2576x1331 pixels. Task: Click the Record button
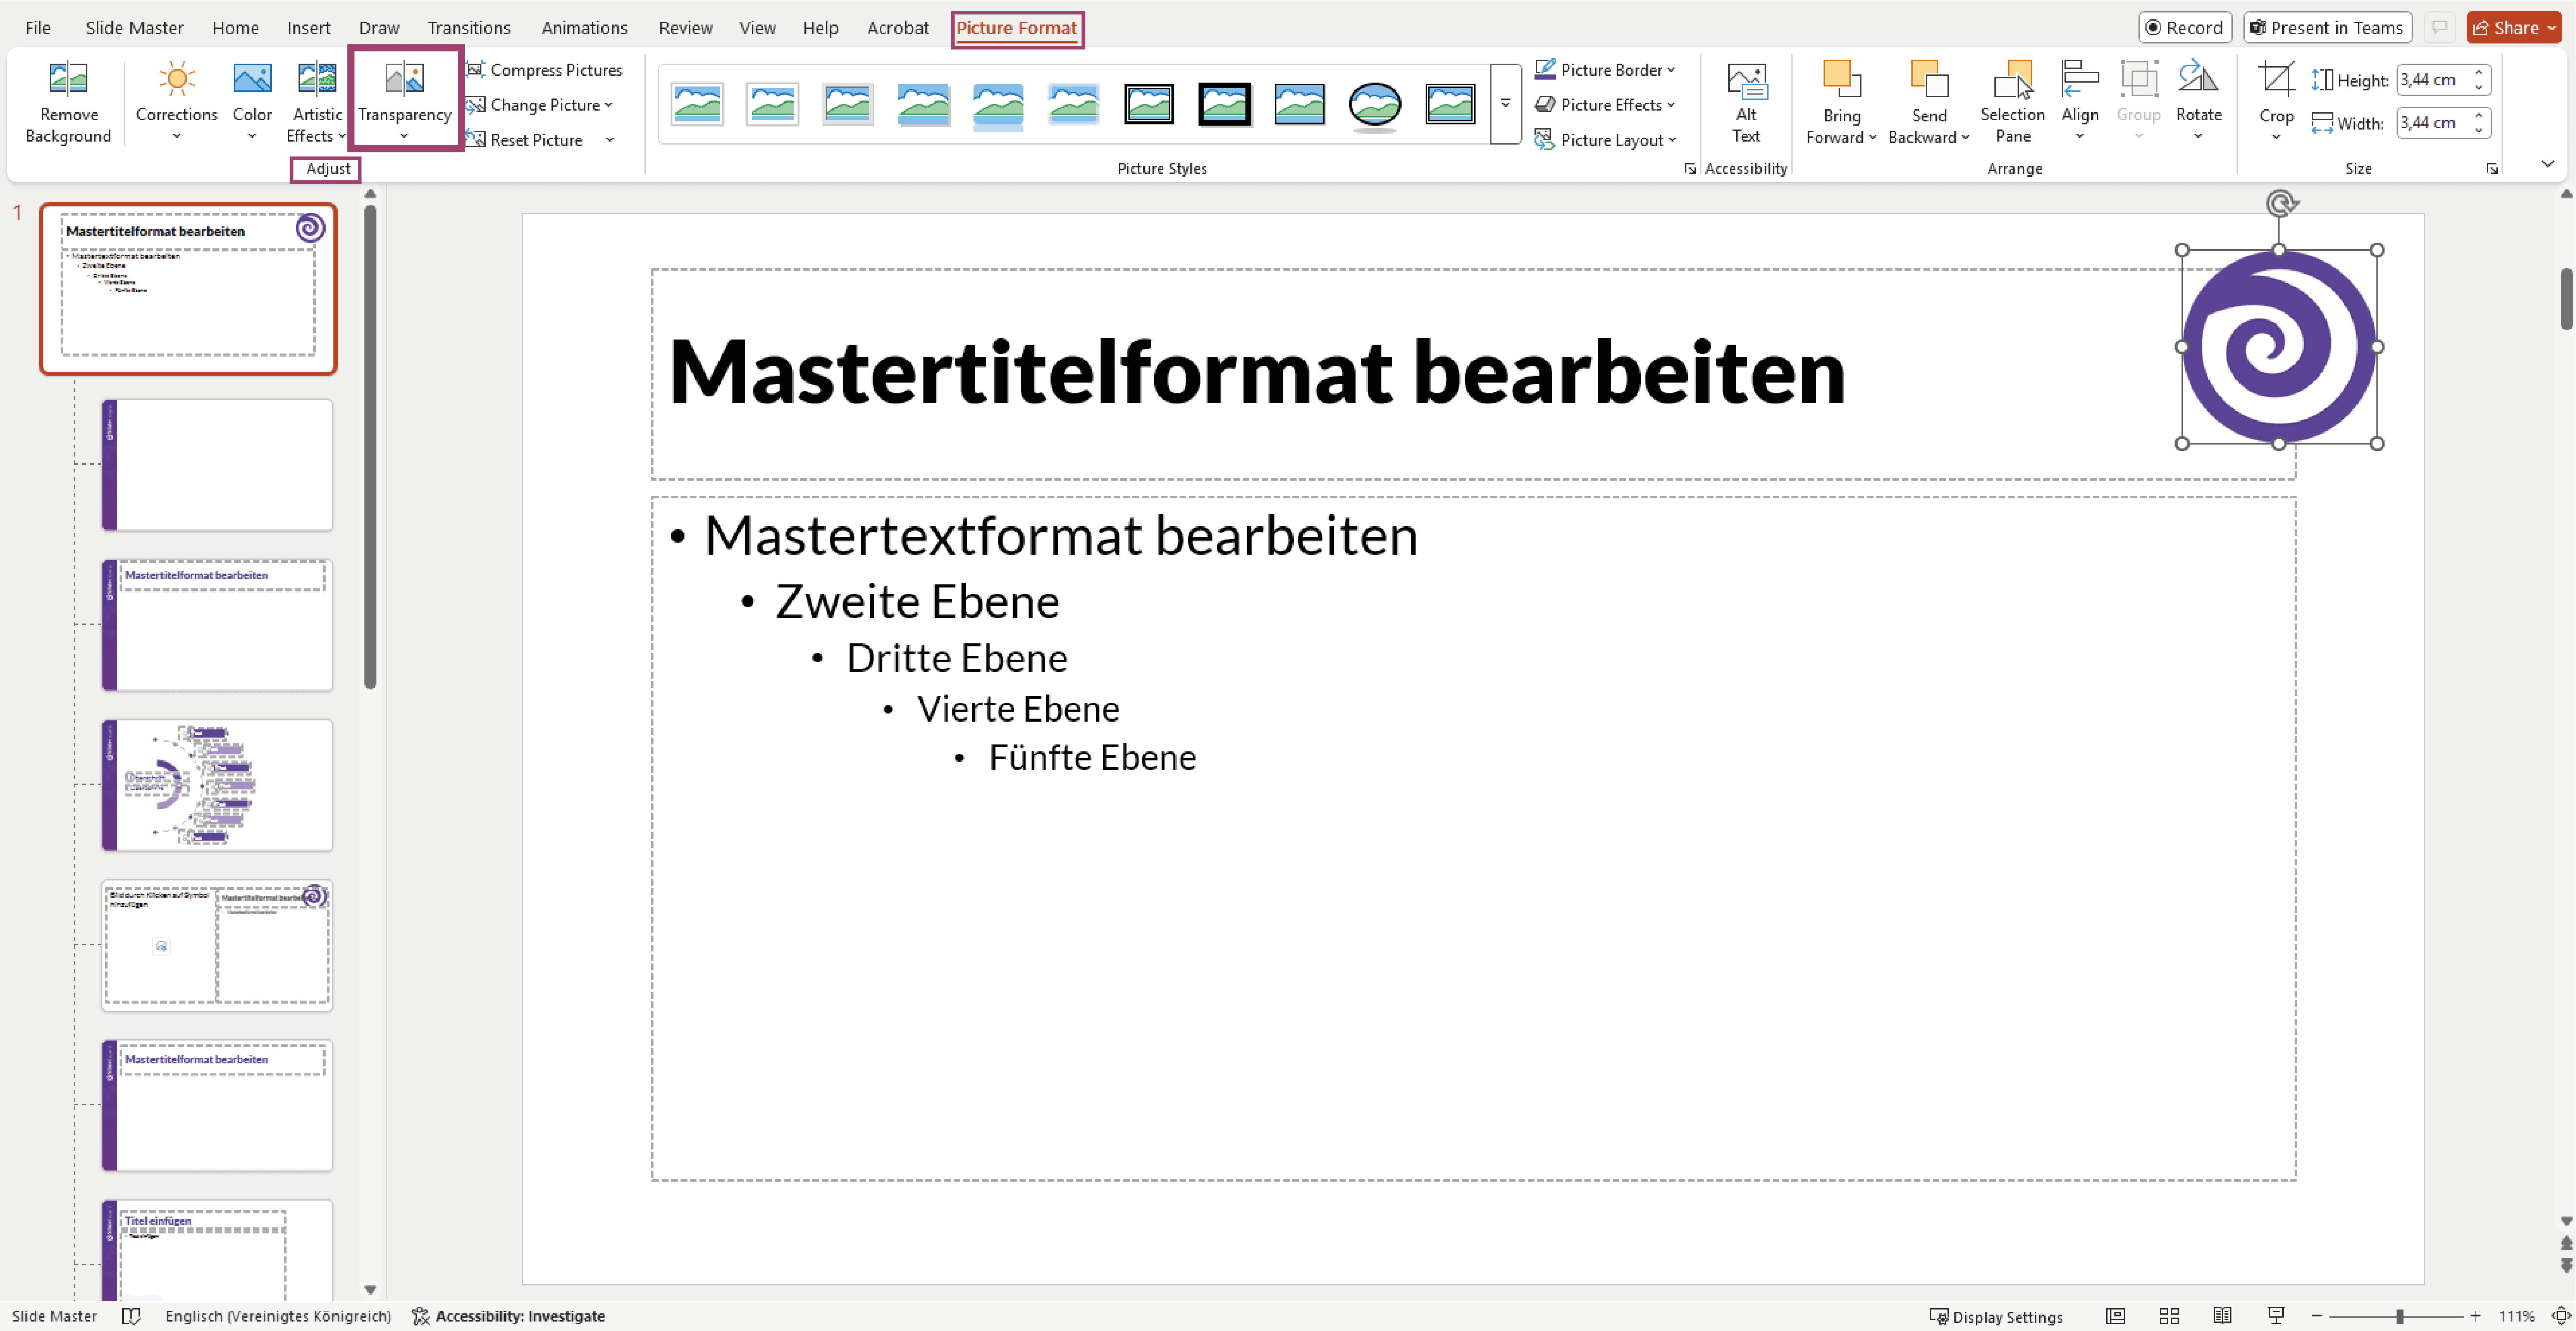tap(2185, 27)
